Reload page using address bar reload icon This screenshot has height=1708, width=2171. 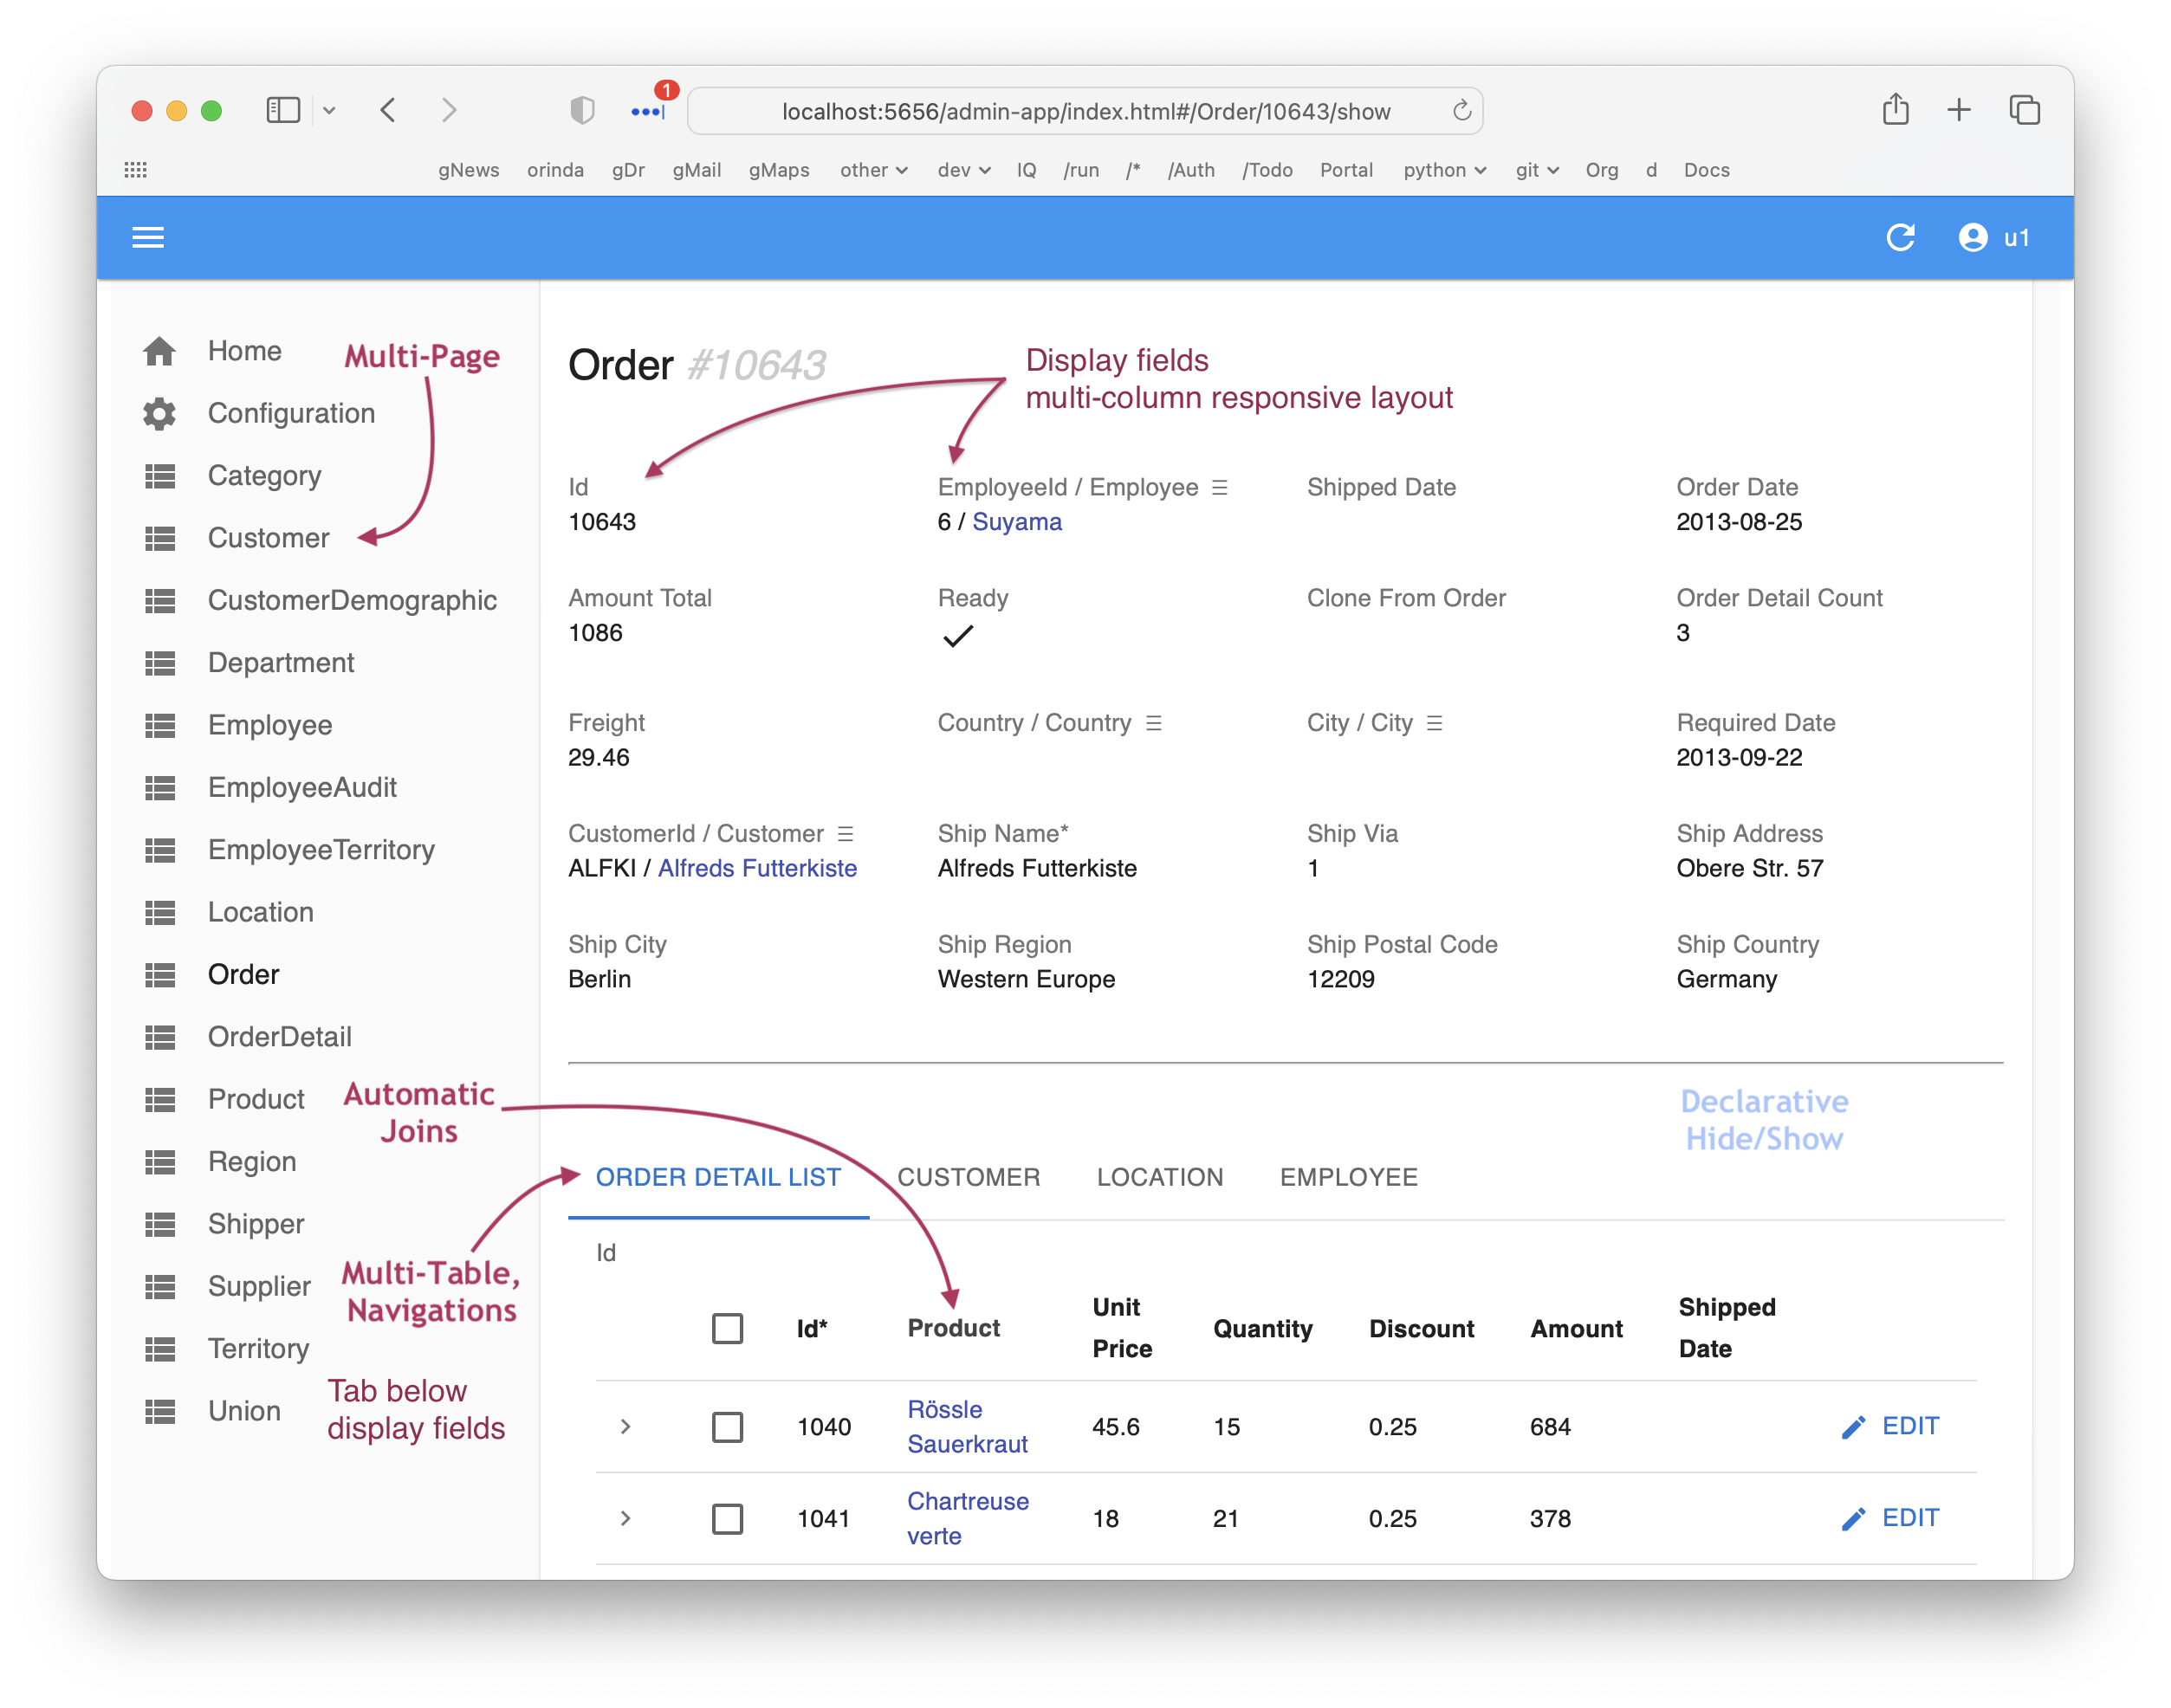(x=1461, y=110)
